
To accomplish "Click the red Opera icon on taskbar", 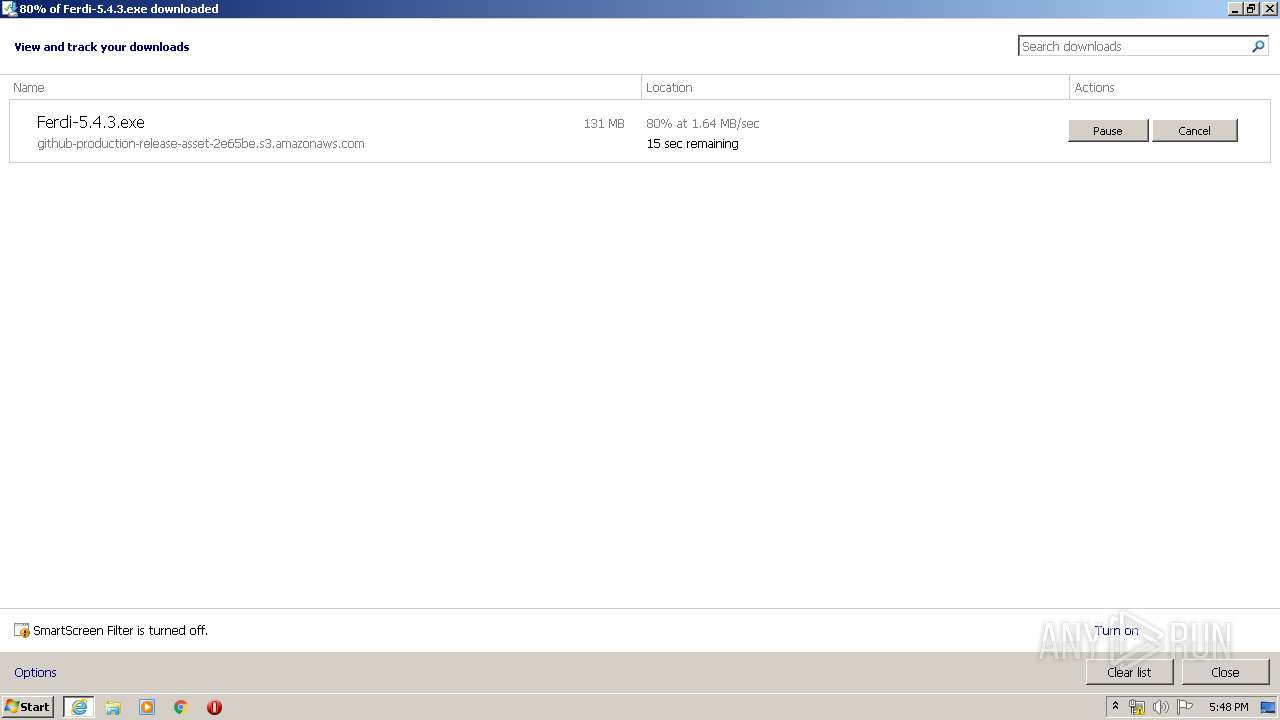I will [x=214, y=707].
